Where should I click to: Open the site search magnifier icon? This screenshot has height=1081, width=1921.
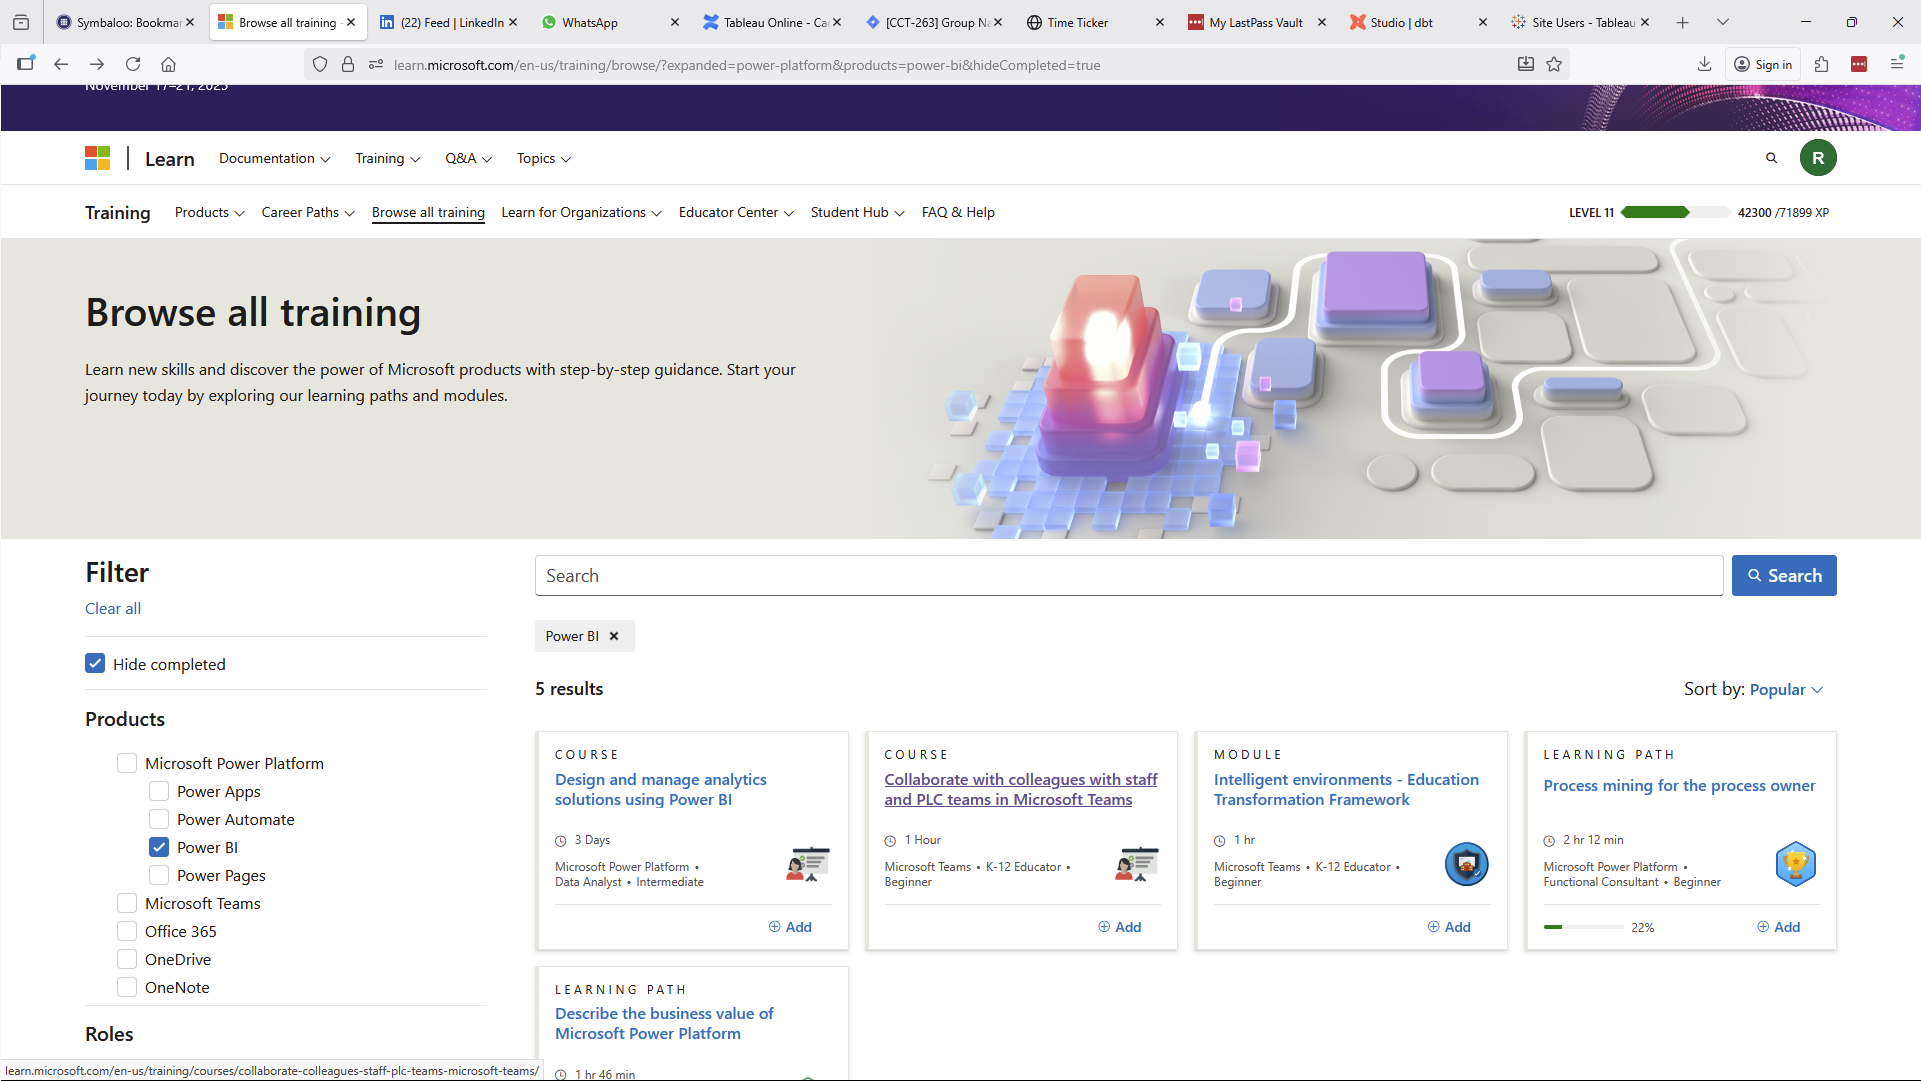coord(1771,158)
